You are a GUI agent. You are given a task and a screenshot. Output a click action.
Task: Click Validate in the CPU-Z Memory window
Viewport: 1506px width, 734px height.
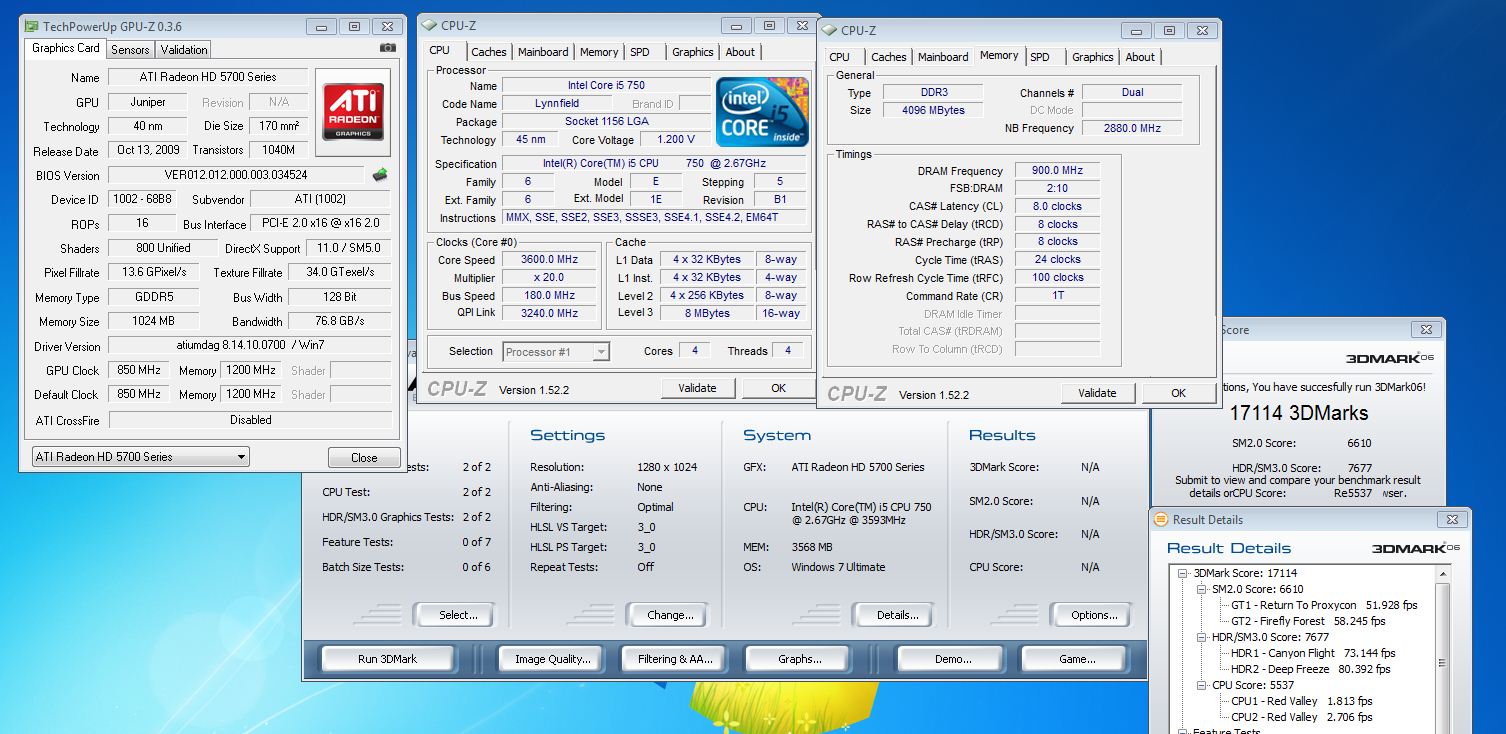[x=1097, y=393]
